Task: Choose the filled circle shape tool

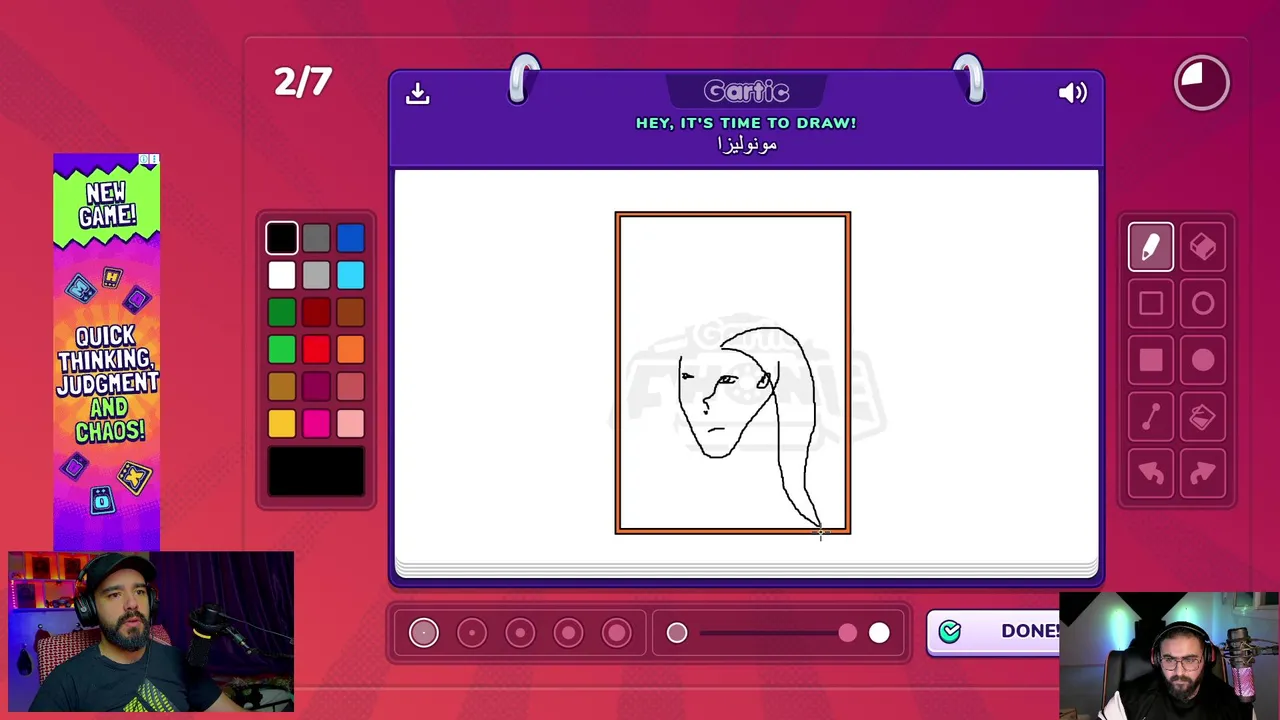Action: click(x=1203, y=361)
